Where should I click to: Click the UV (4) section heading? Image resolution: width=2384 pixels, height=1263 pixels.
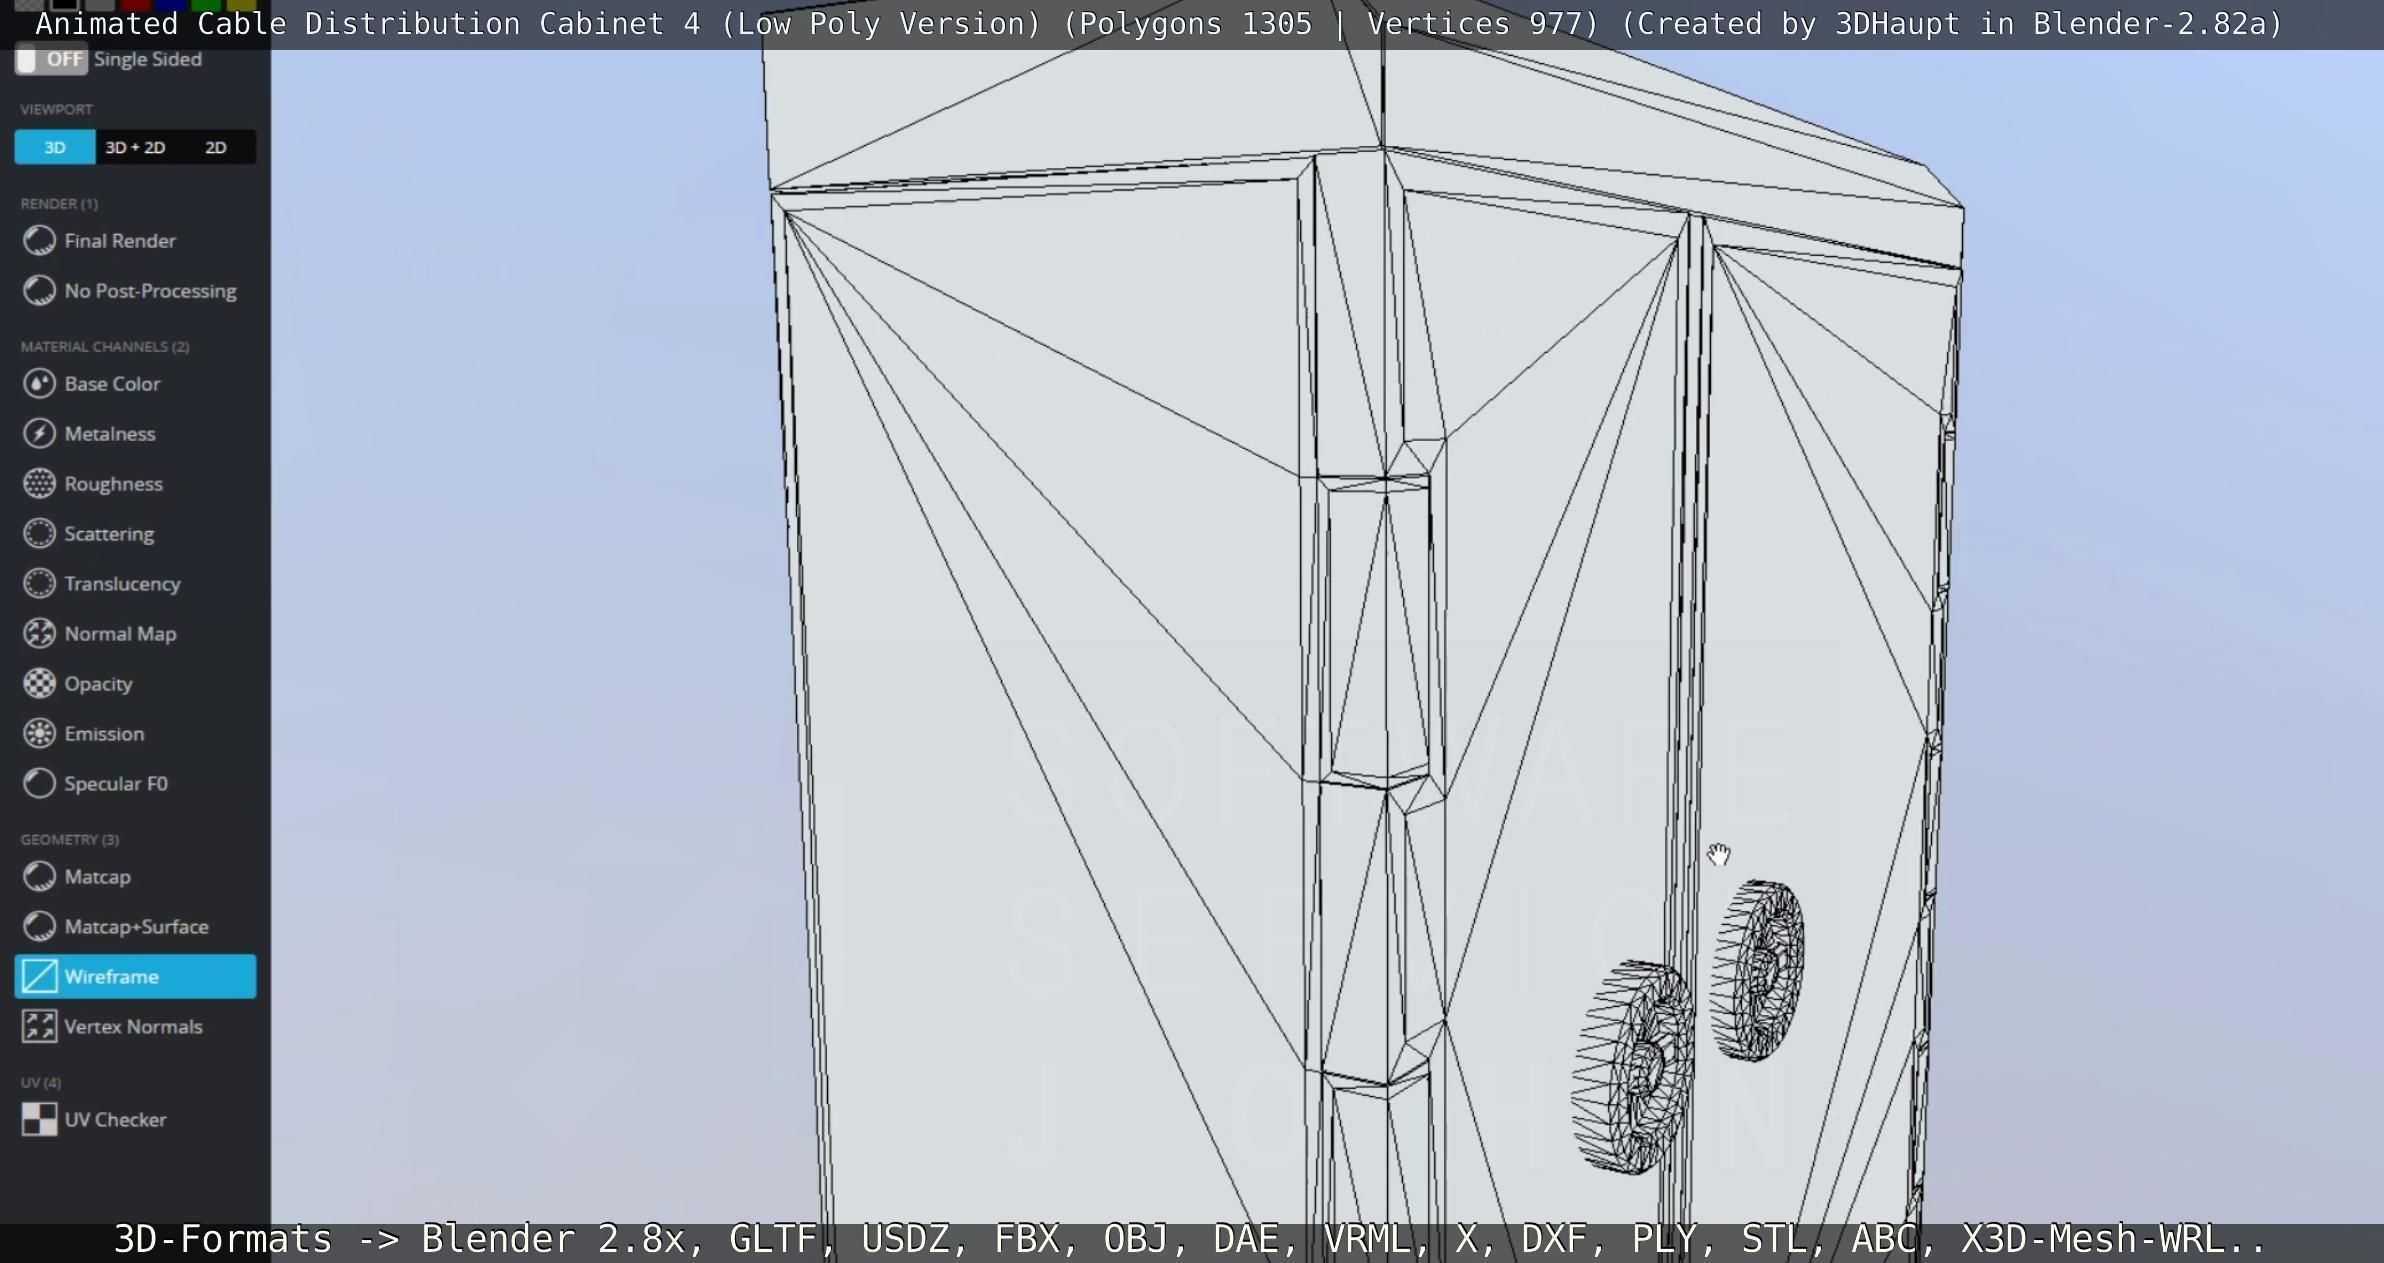41,1083
